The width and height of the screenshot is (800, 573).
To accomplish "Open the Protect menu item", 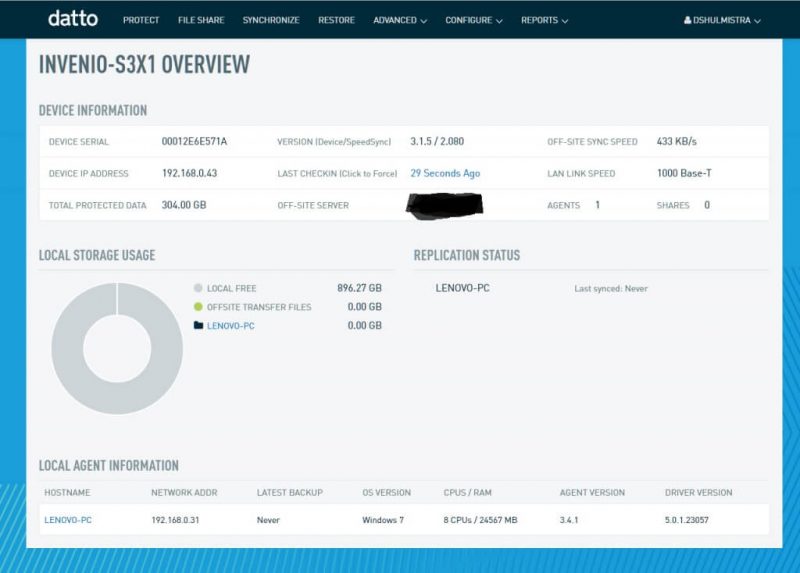I will (x=141, y=20).
